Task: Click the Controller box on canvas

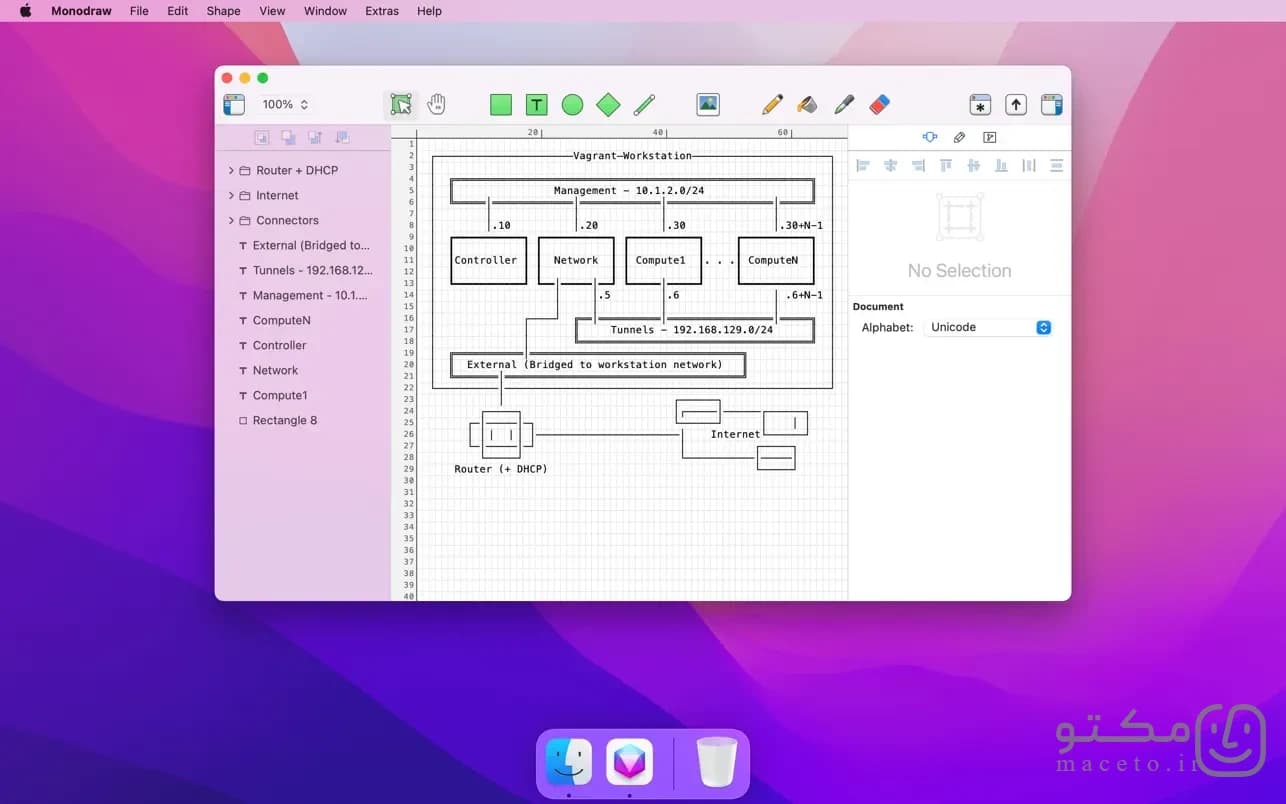Action: pos(488,260)
